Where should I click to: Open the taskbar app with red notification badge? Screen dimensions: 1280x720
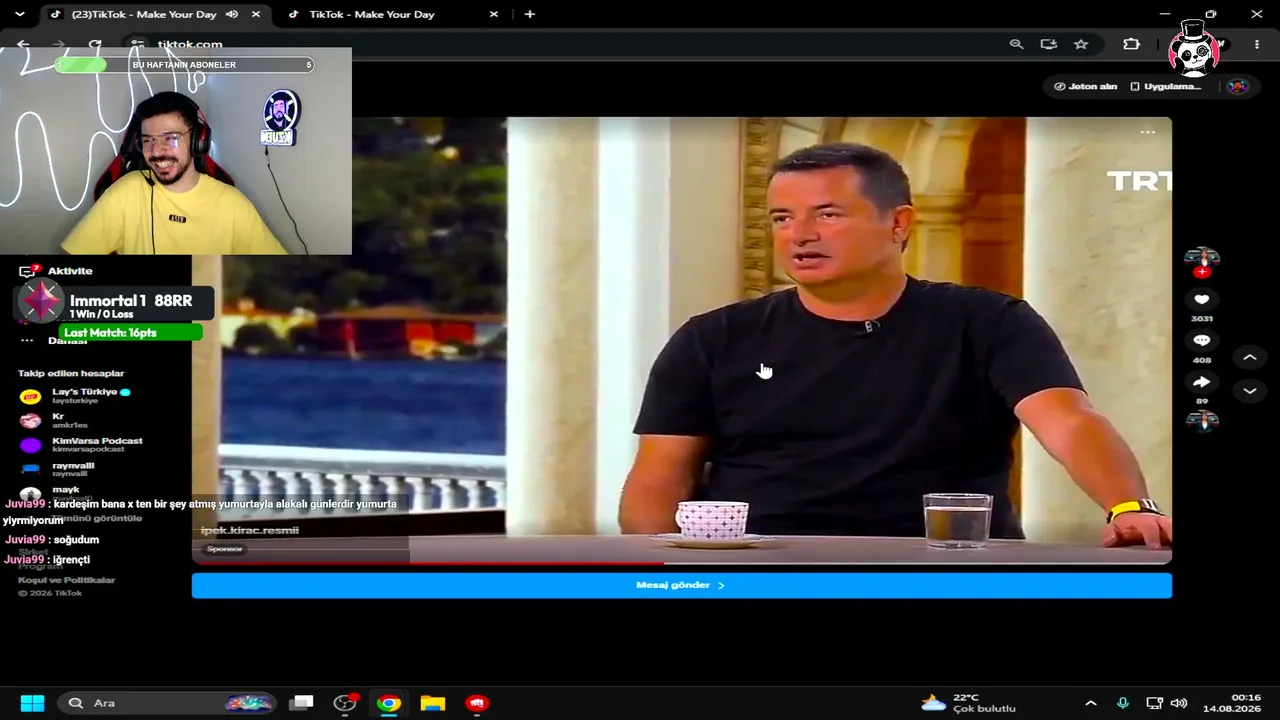(x=346, y=703)
